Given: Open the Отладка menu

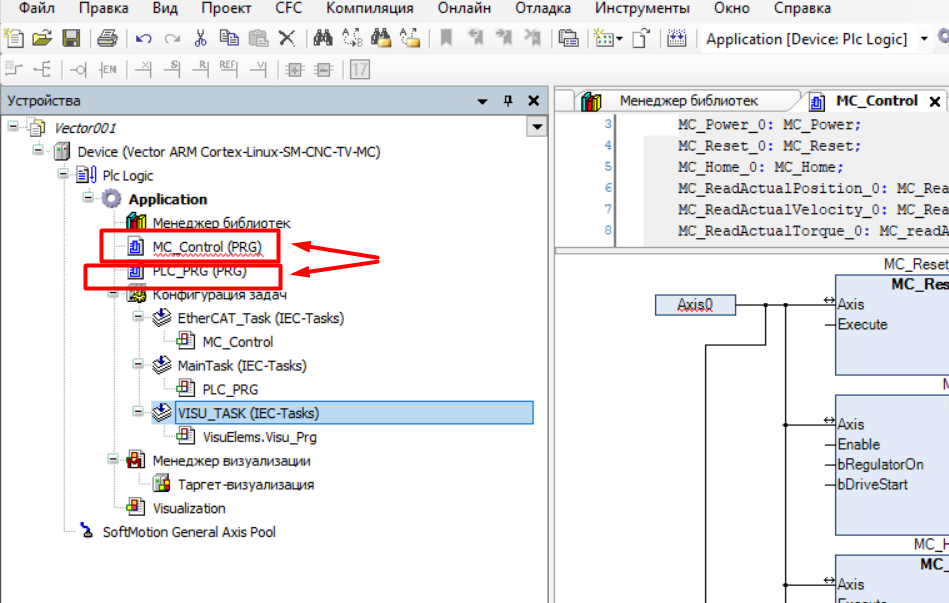Looking at the screenshot, I should click(542, 8).
